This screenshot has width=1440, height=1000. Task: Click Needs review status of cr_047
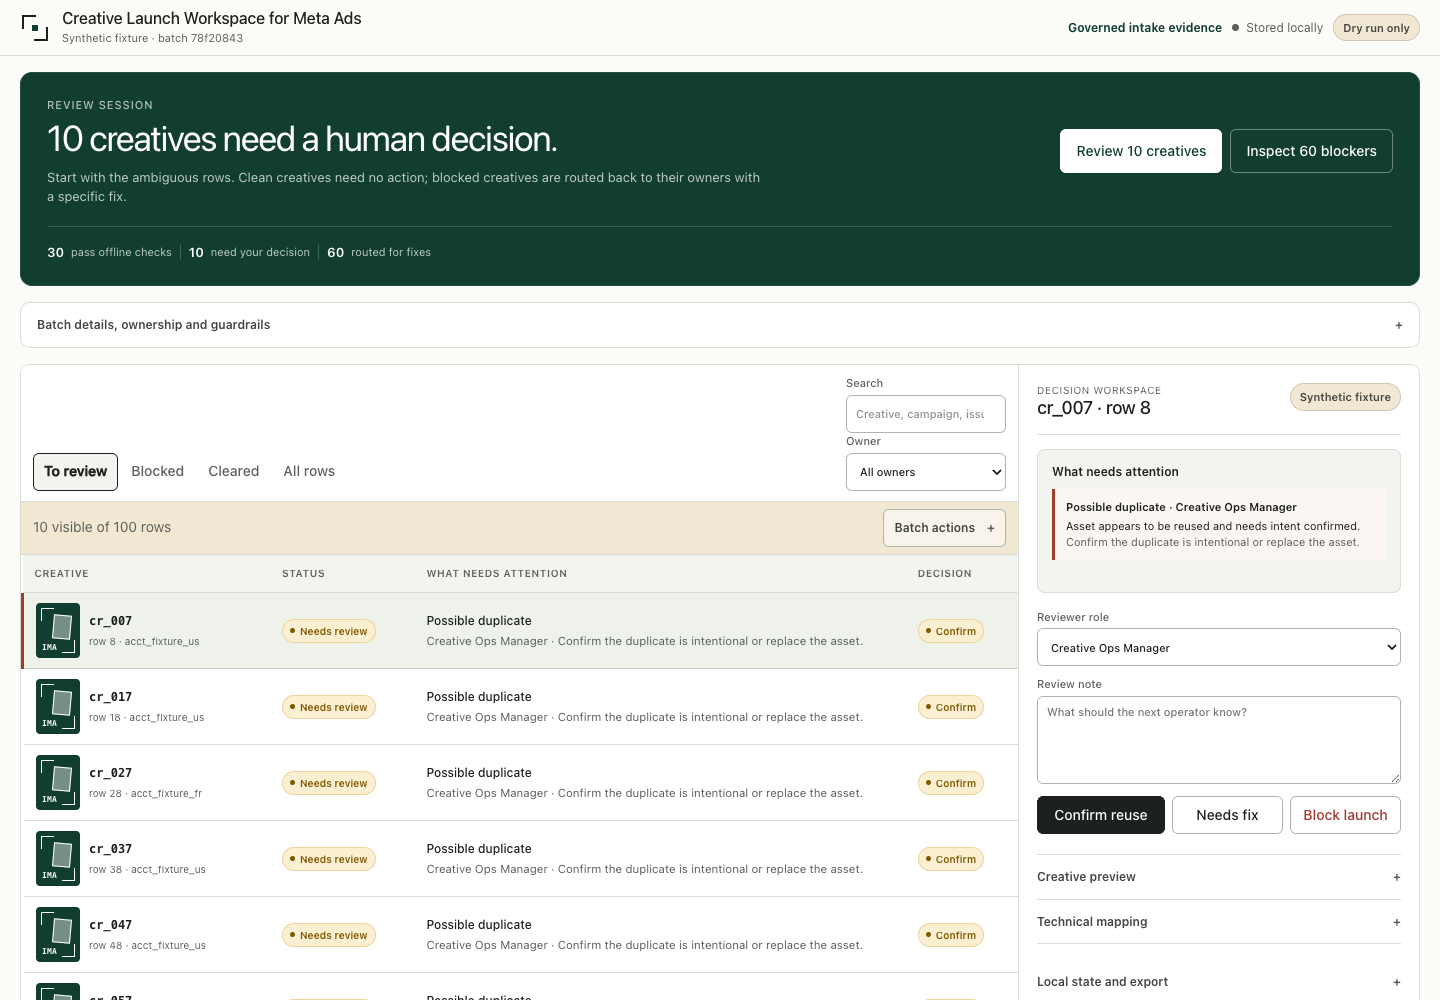coord(329,935)
